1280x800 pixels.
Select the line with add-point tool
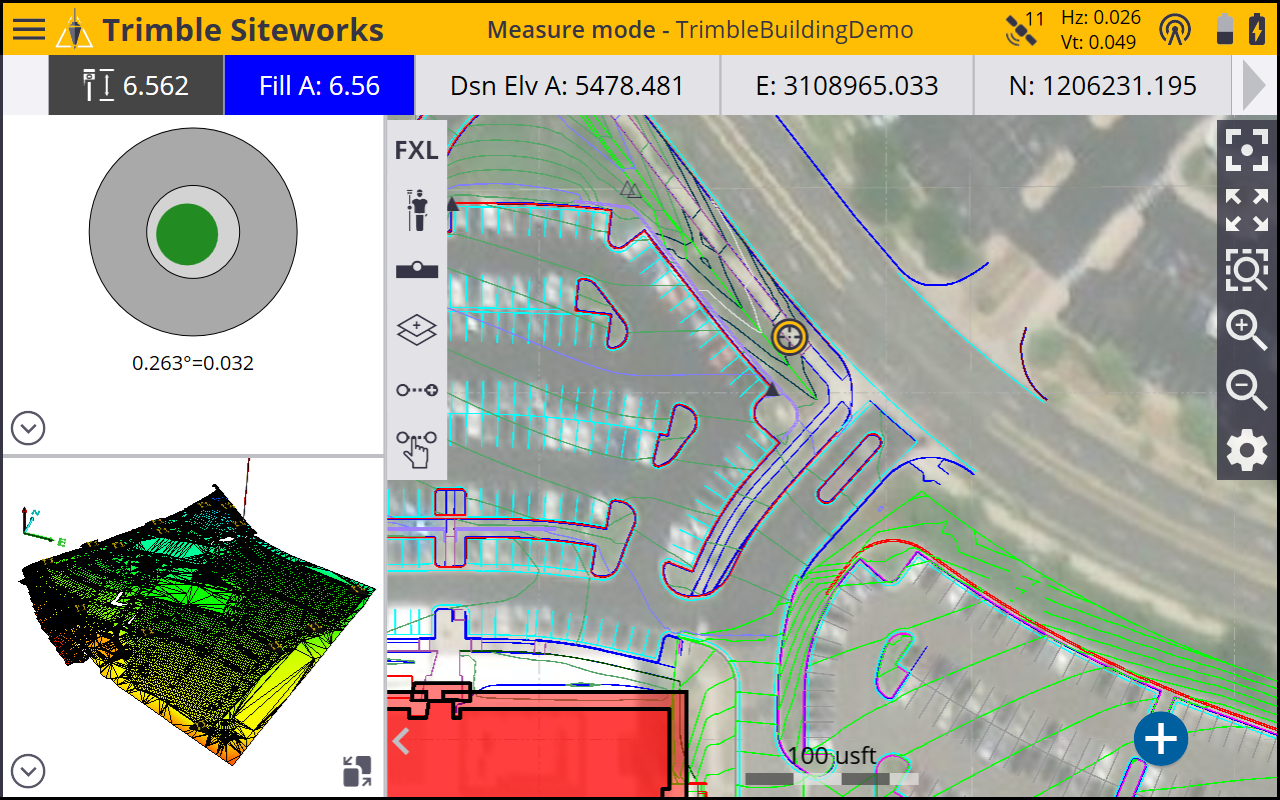[x=417, y=390]
